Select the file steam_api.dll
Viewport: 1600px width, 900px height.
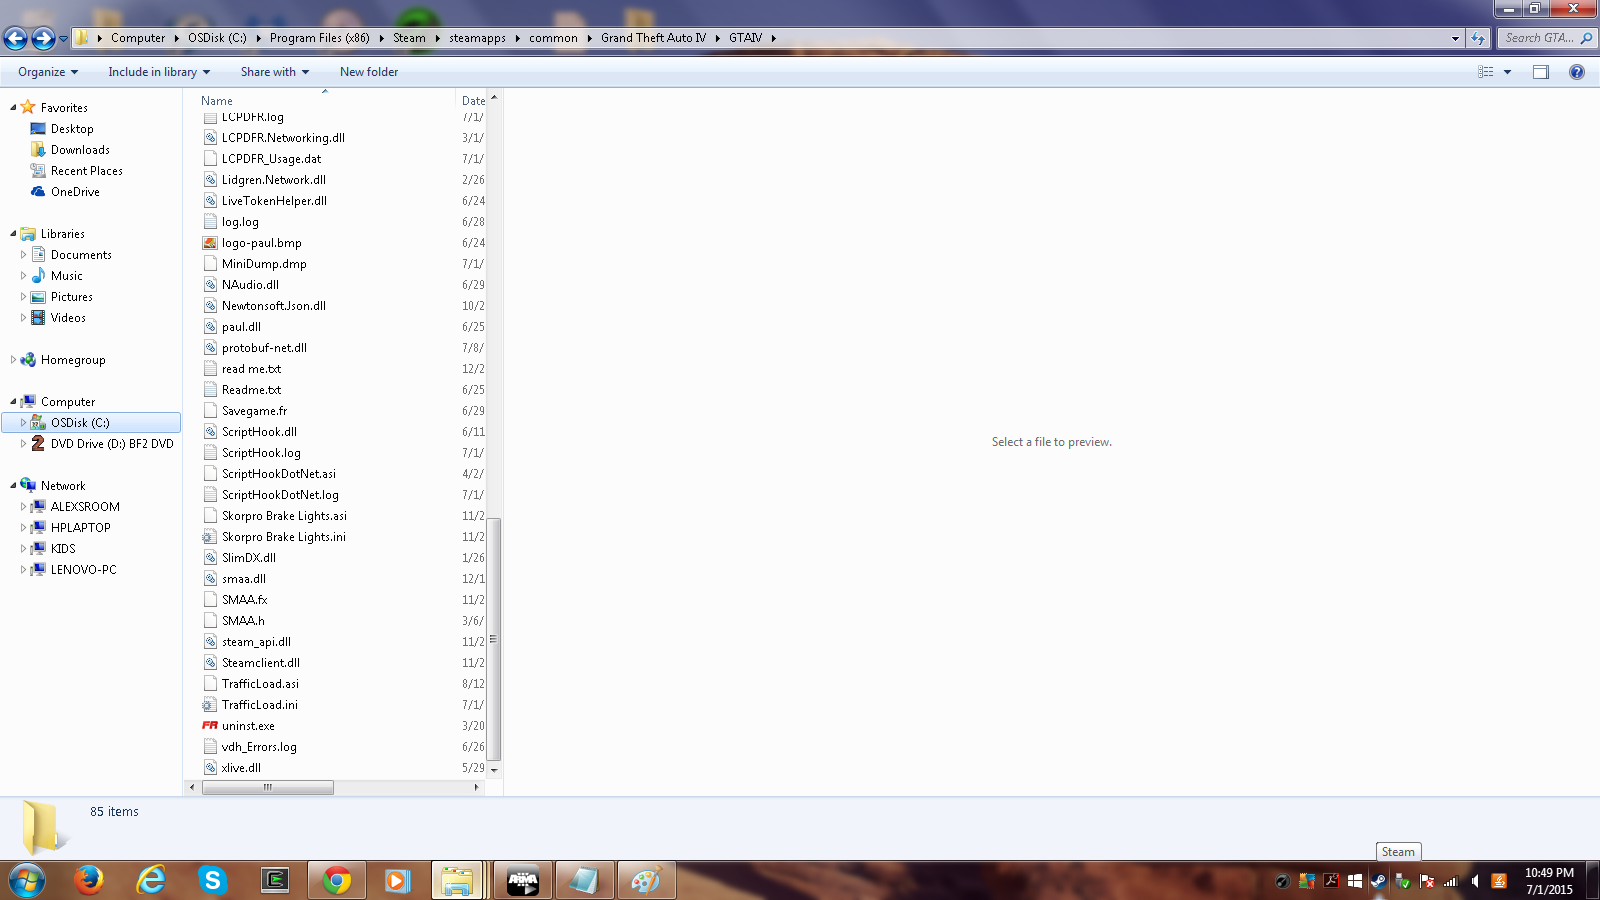click(x=256, y=642)
